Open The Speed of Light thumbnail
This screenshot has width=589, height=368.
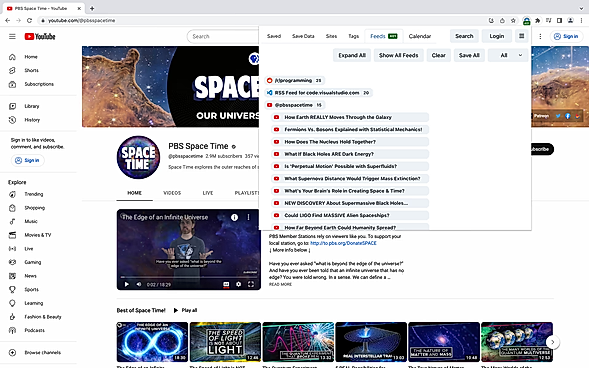[x=225, y=342]
